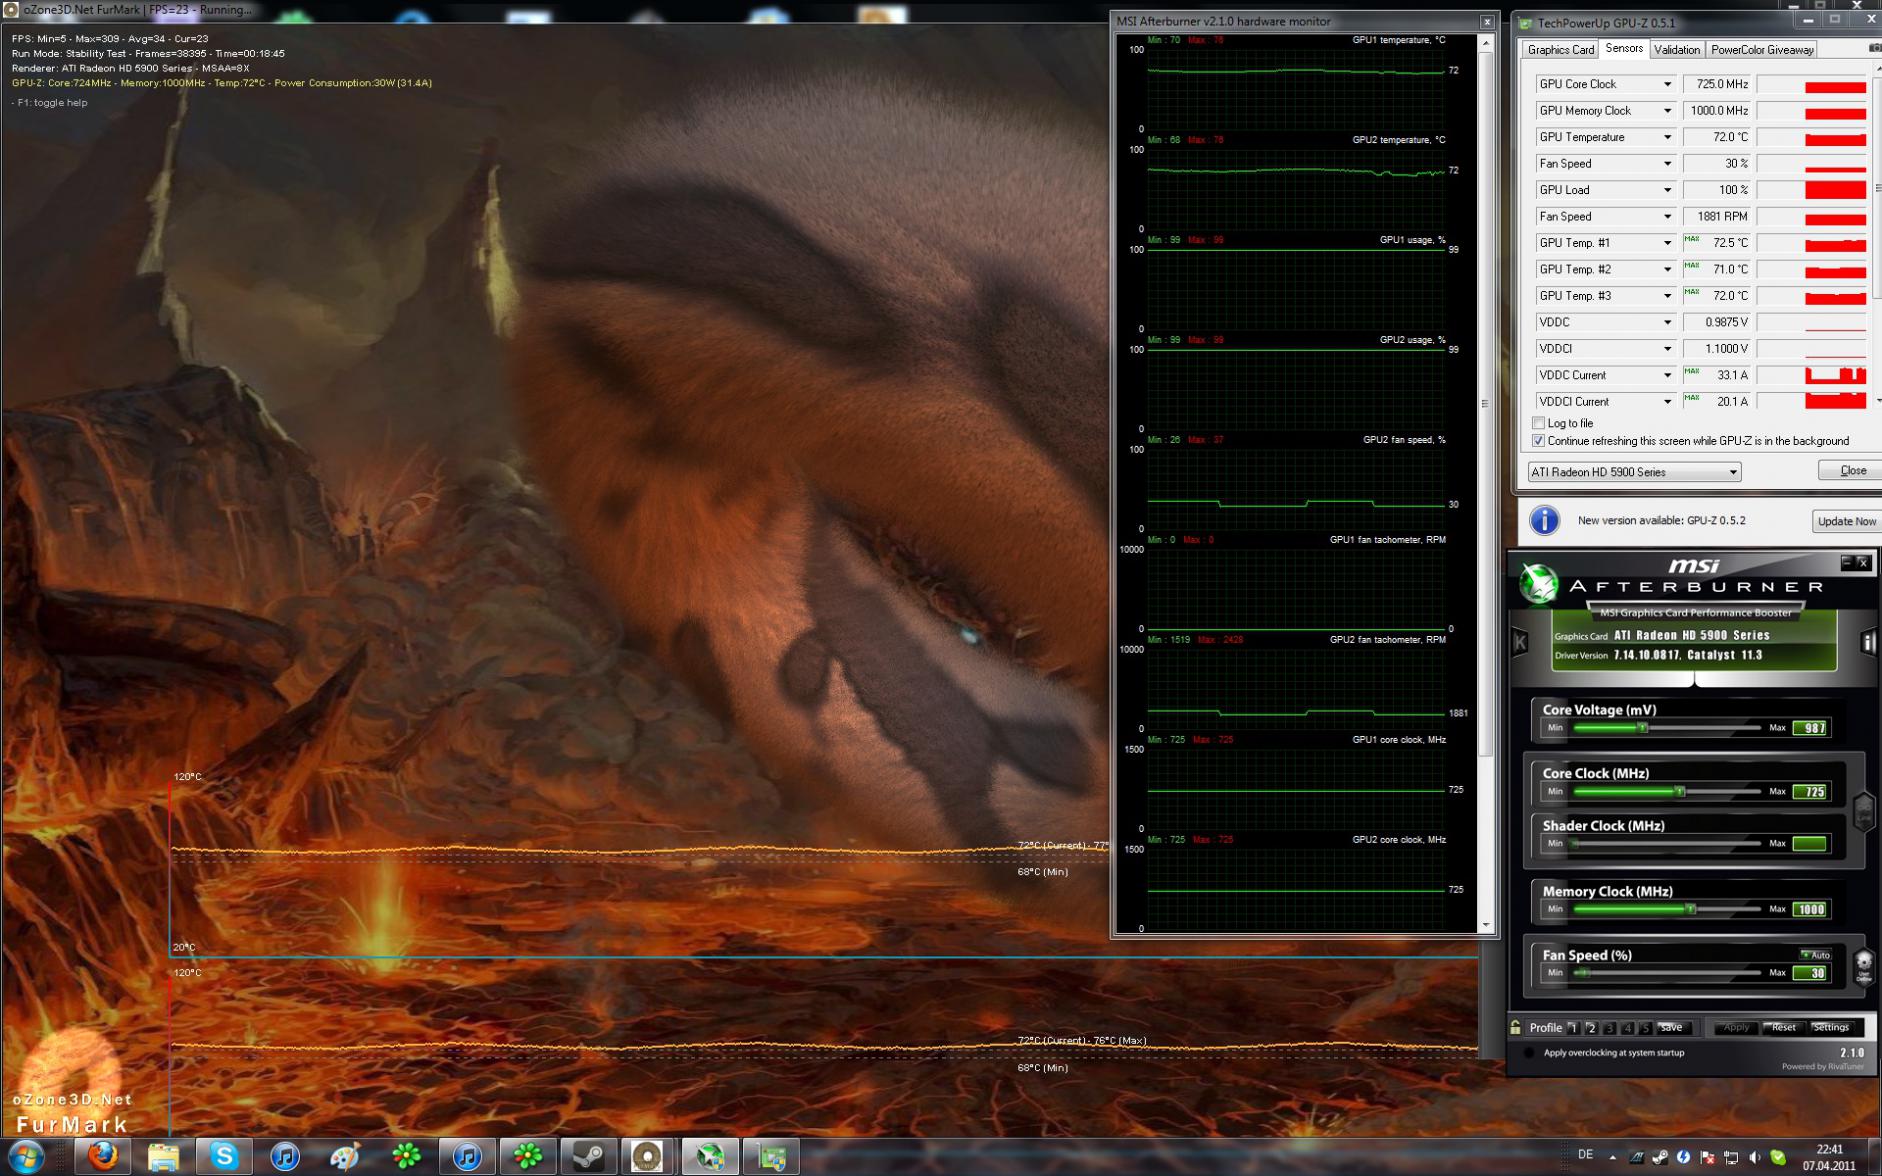The width and height of the screenshot is (1882, 1176).
Task: Click the Fan Speed value field showing 30
Action: 1811,973
